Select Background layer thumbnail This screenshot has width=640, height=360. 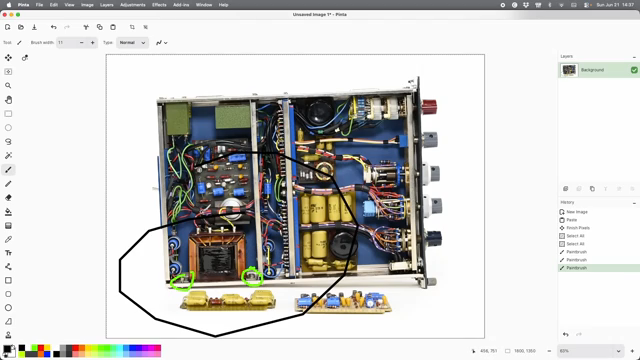[x=569, y=70]
